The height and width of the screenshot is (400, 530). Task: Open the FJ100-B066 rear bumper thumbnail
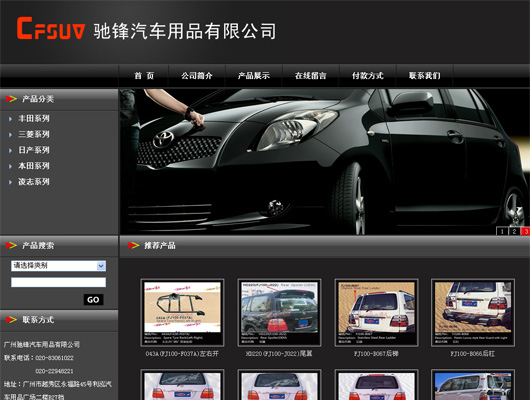coord(473,312)
